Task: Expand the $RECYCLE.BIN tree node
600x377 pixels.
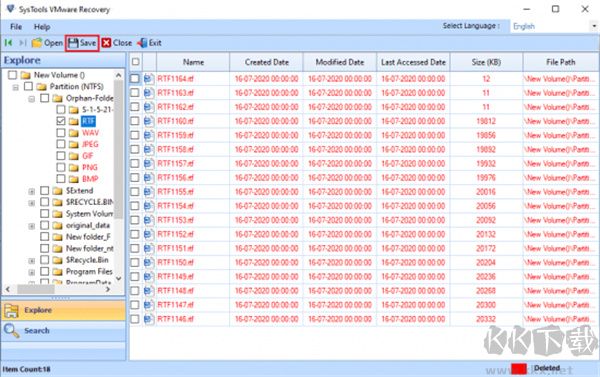Action: coord(32,203)
